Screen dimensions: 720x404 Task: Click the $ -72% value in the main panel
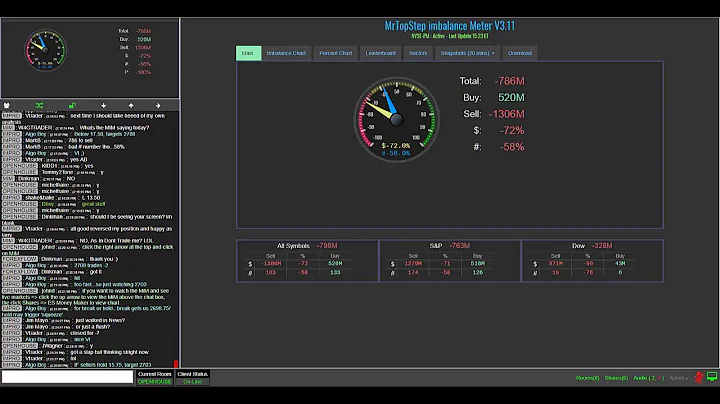512,131
